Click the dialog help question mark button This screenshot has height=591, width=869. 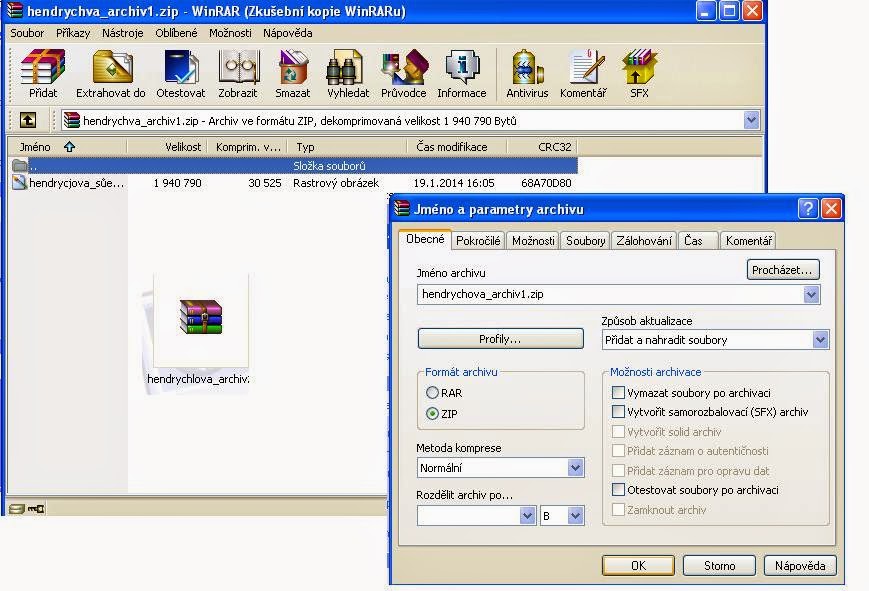(x=807, y=208)
